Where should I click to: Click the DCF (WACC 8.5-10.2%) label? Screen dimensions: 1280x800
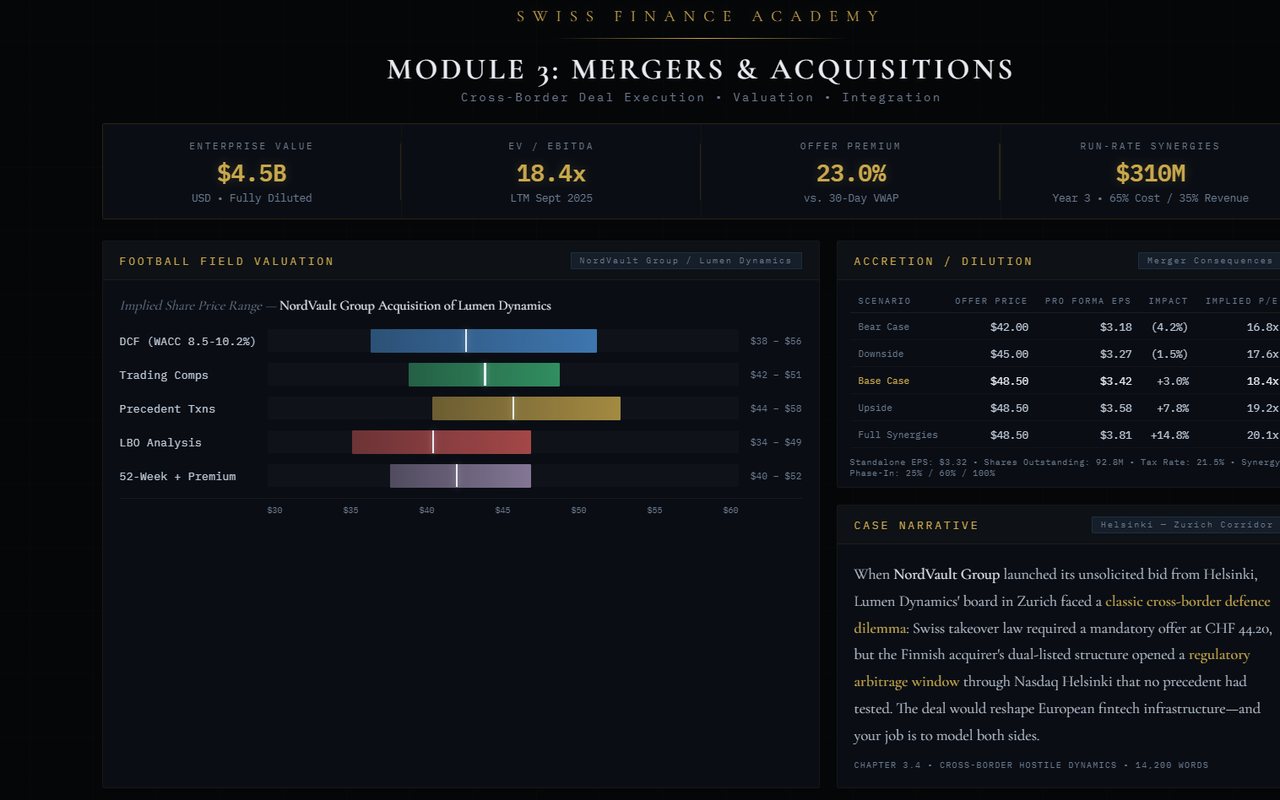click(187, 341)
